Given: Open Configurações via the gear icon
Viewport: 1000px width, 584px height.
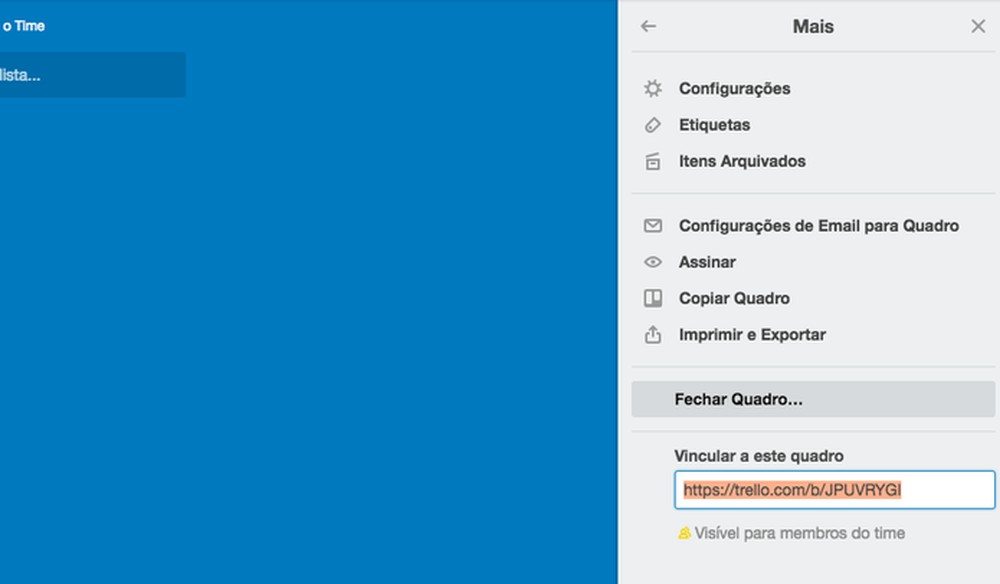Looking at the screenshot, I should click(652, 88).
